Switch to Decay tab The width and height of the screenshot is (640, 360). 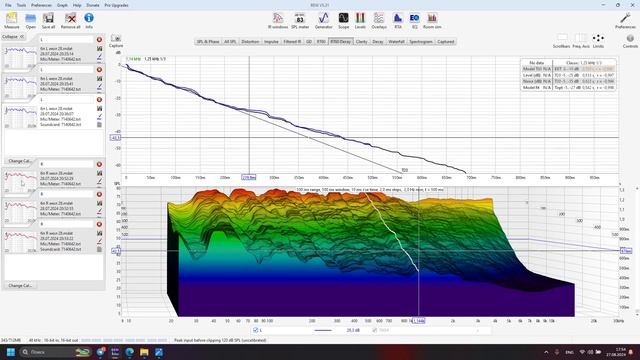coord(378,42)
